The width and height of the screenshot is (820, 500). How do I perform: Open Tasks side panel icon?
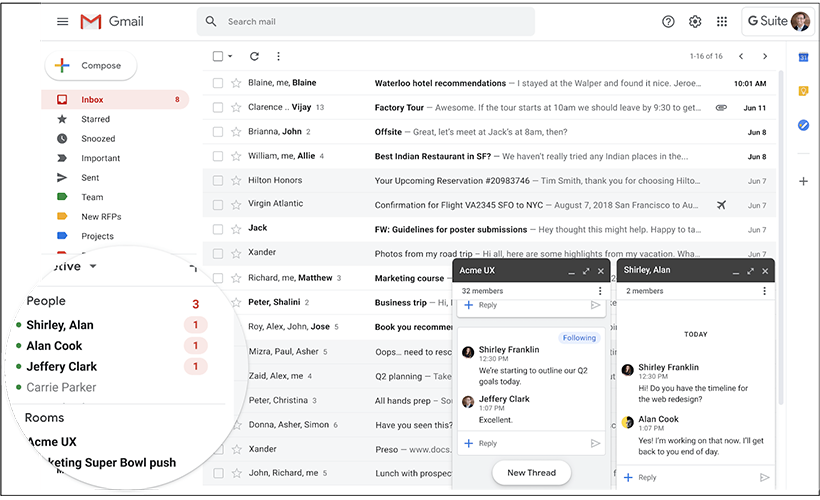pos(803,125)
